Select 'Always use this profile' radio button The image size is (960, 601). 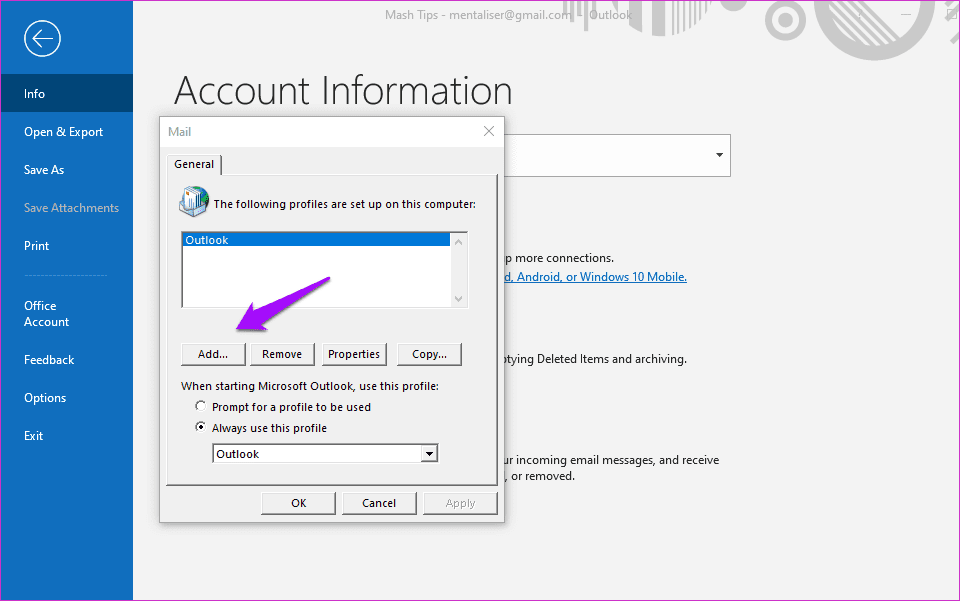coord(202,428)
